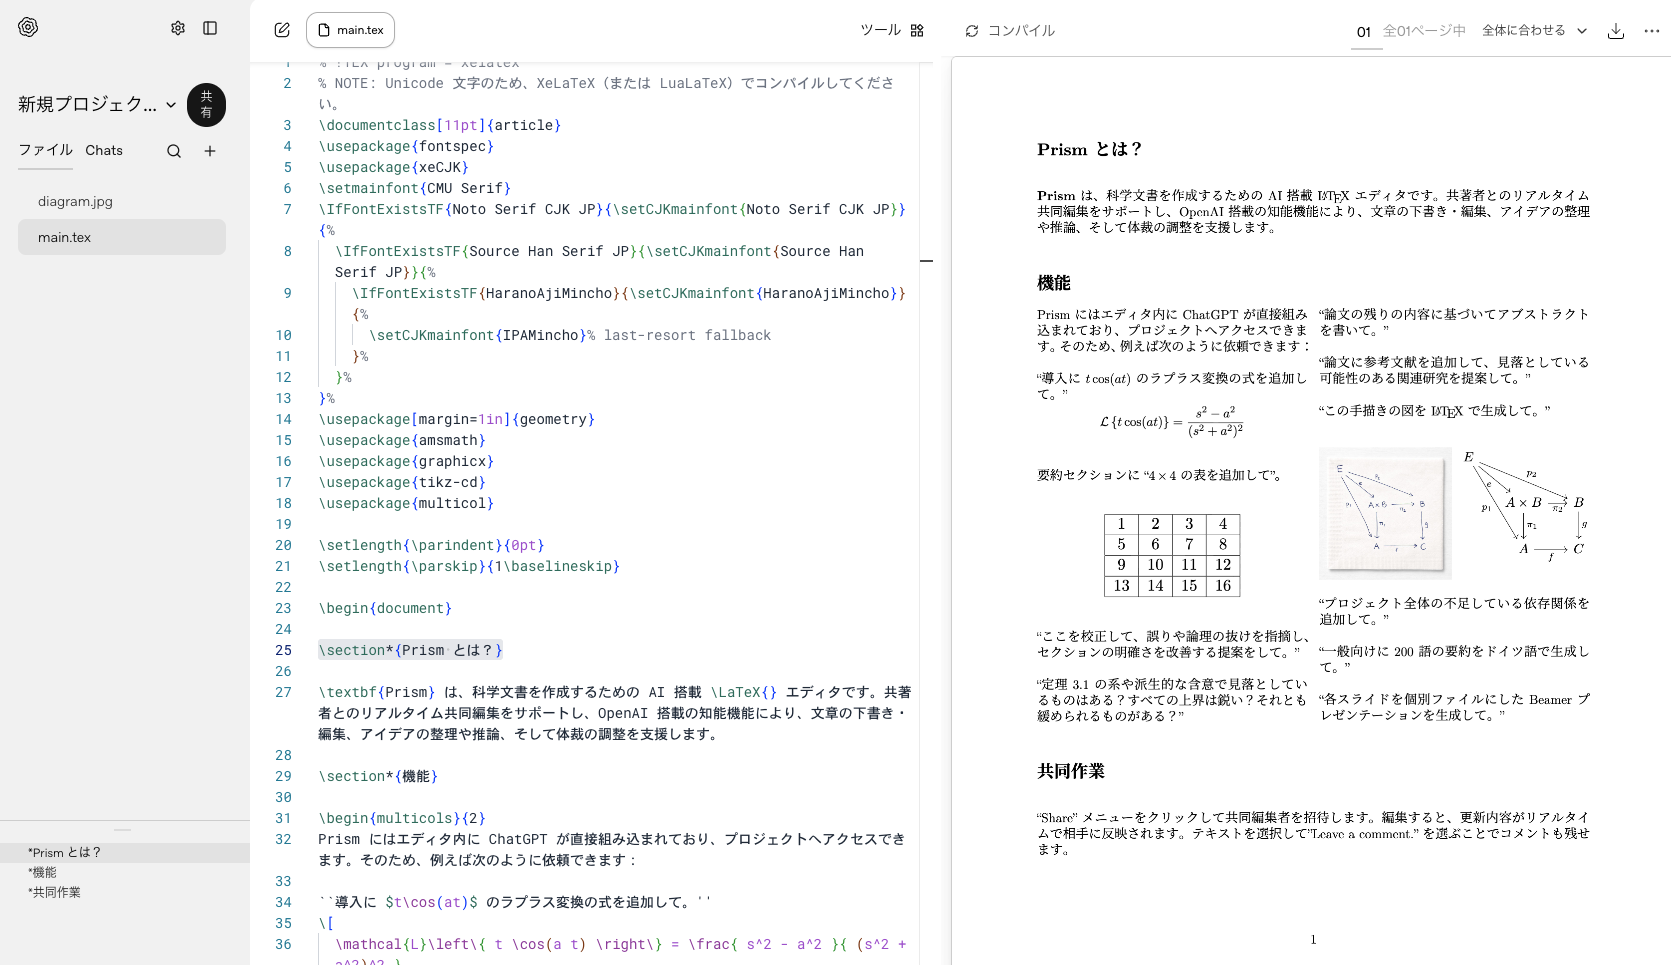Open the 全体に合わせる zoom dropdown
Viewport: 1671px width, 965px height.
click(1534, 31)
